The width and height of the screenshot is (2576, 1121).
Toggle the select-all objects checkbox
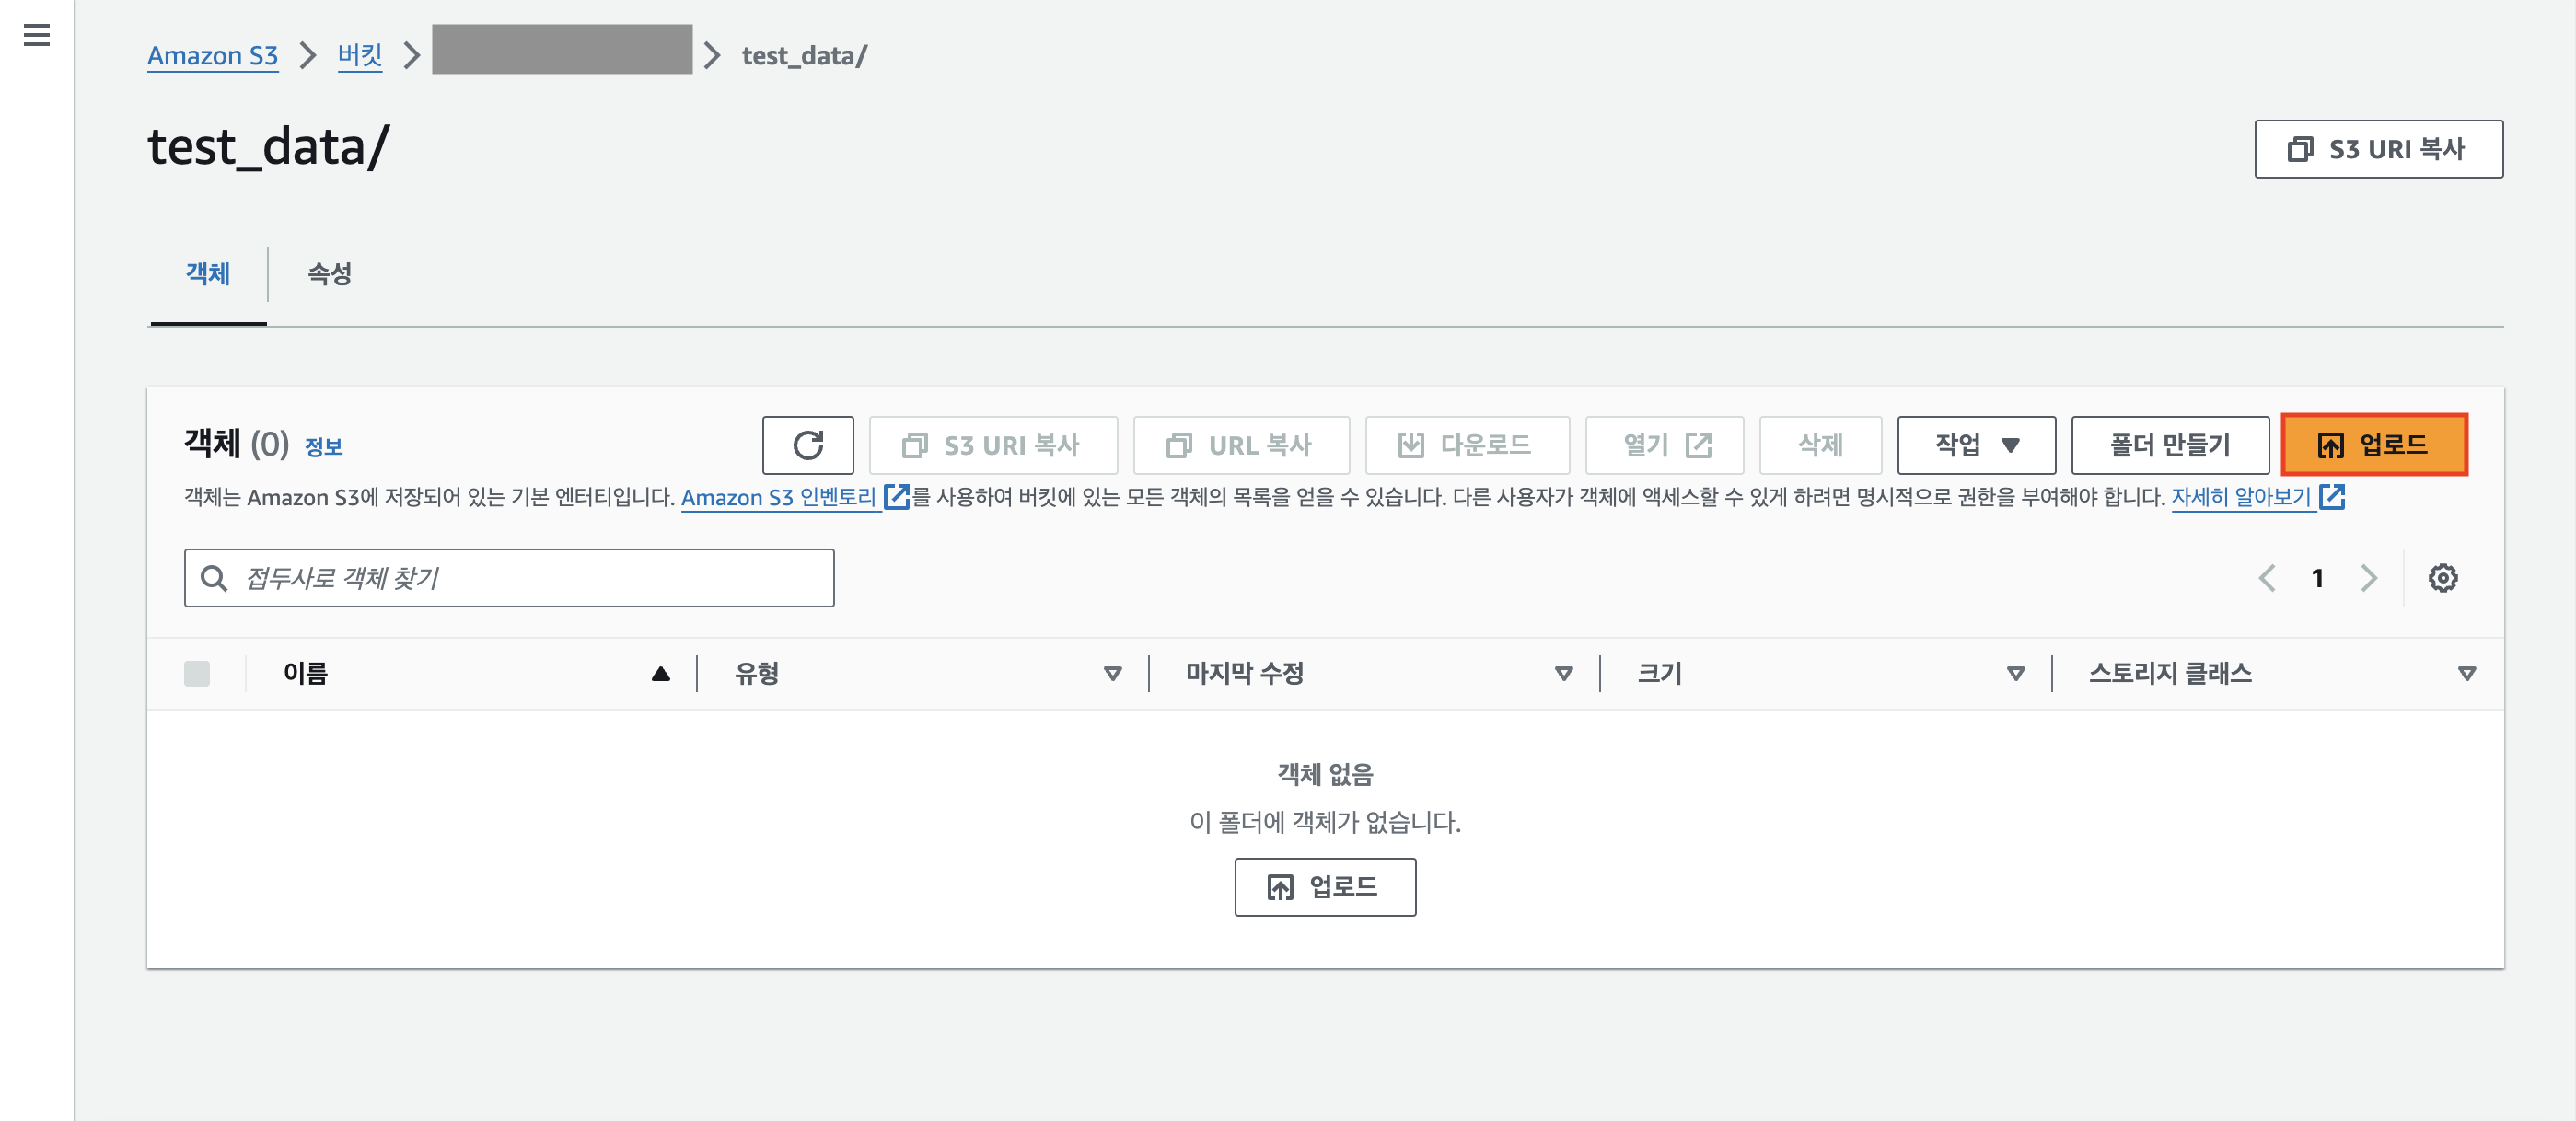pyautogui.click(x=197, y=674)
